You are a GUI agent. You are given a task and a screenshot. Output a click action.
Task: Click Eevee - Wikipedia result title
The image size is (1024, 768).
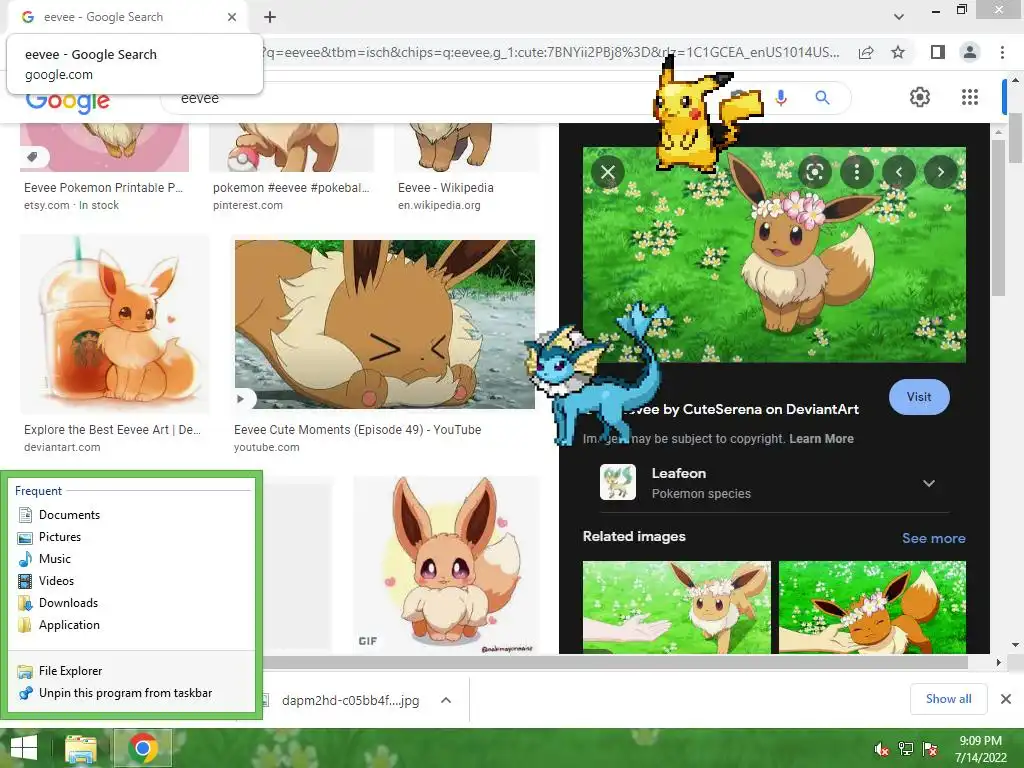pos(445,187)
